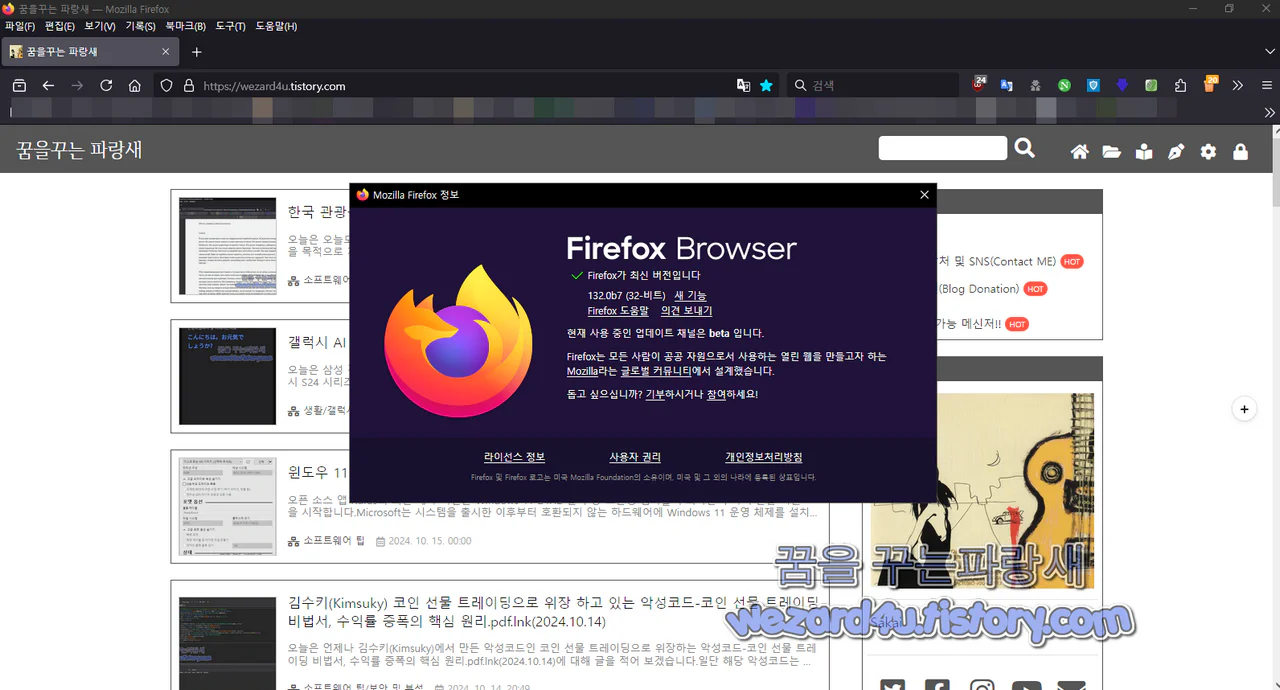Open the uBlock Origin extension with badge 24
The height and width of the screenshot is (690, 1280).
point(980,85)
